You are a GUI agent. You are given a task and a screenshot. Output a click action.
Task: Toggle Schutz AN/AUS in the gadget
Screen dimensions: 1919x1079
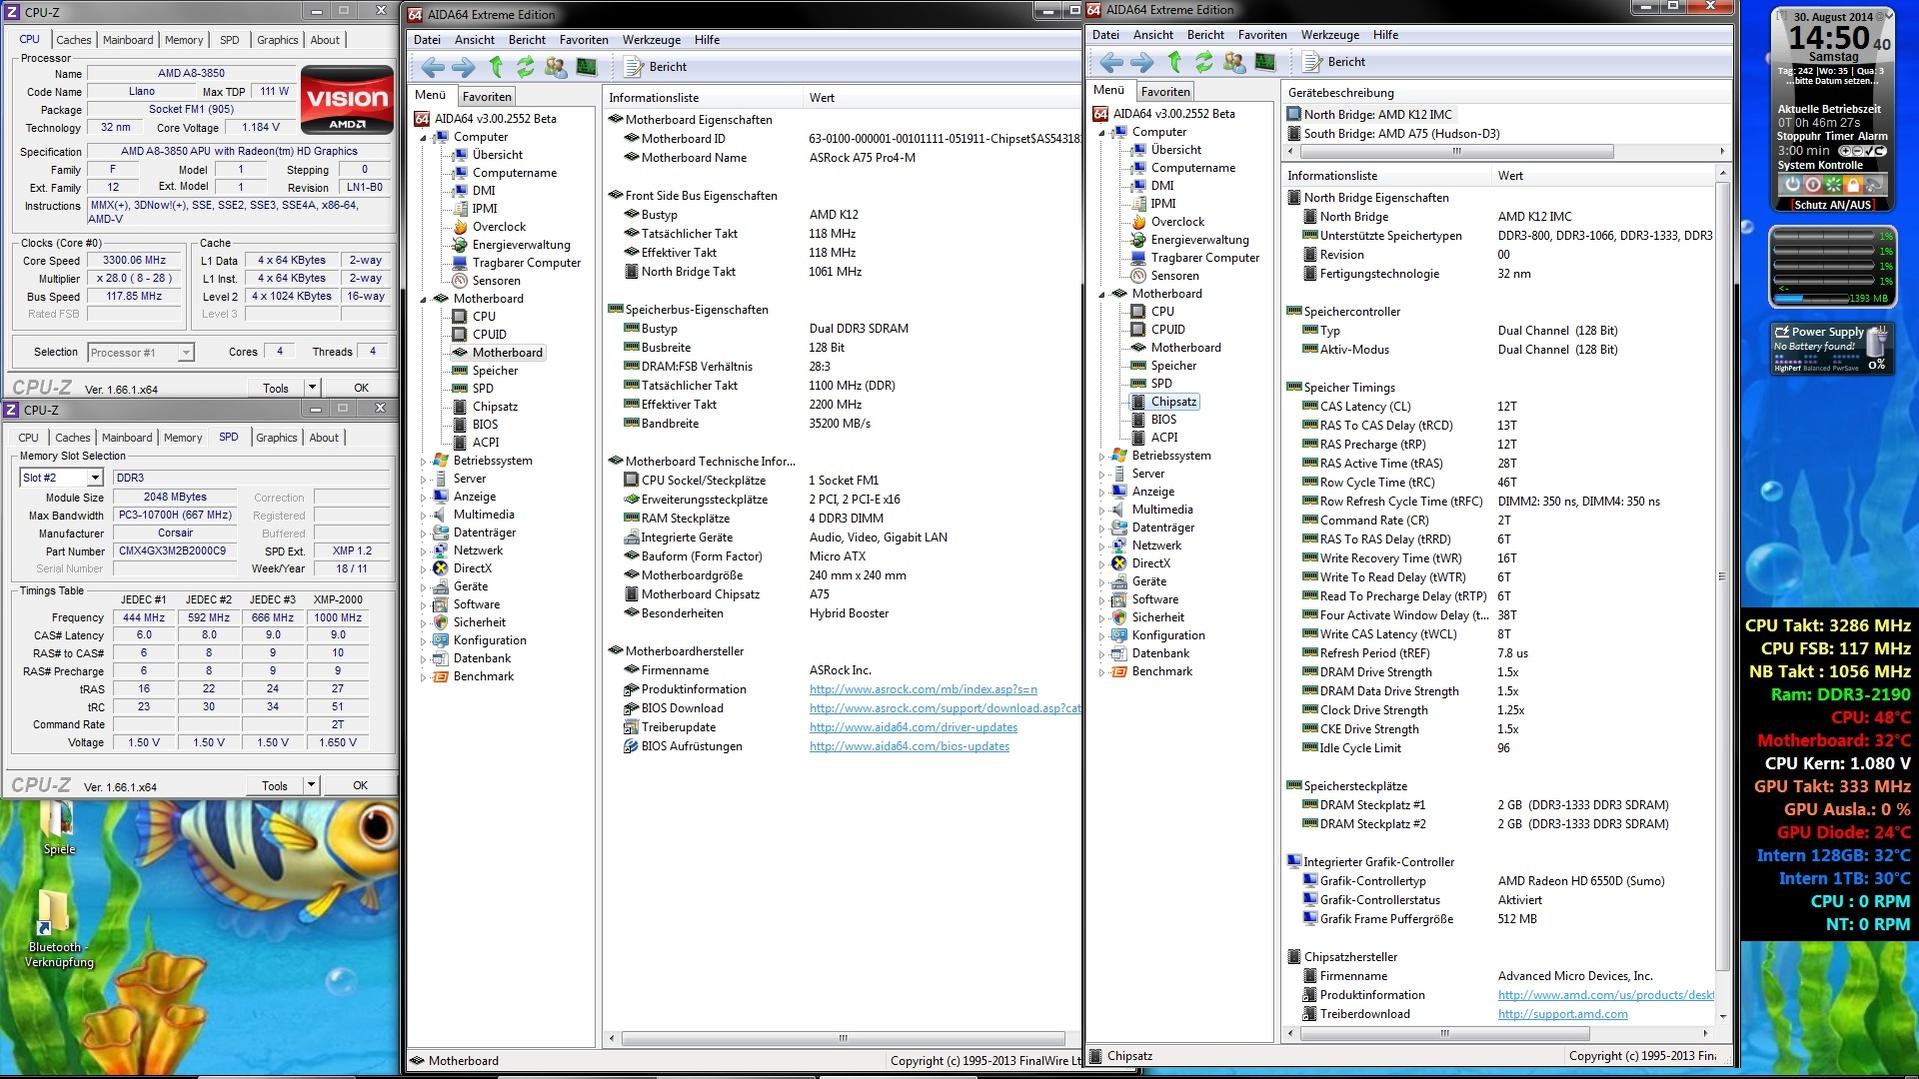[1832, 205]
